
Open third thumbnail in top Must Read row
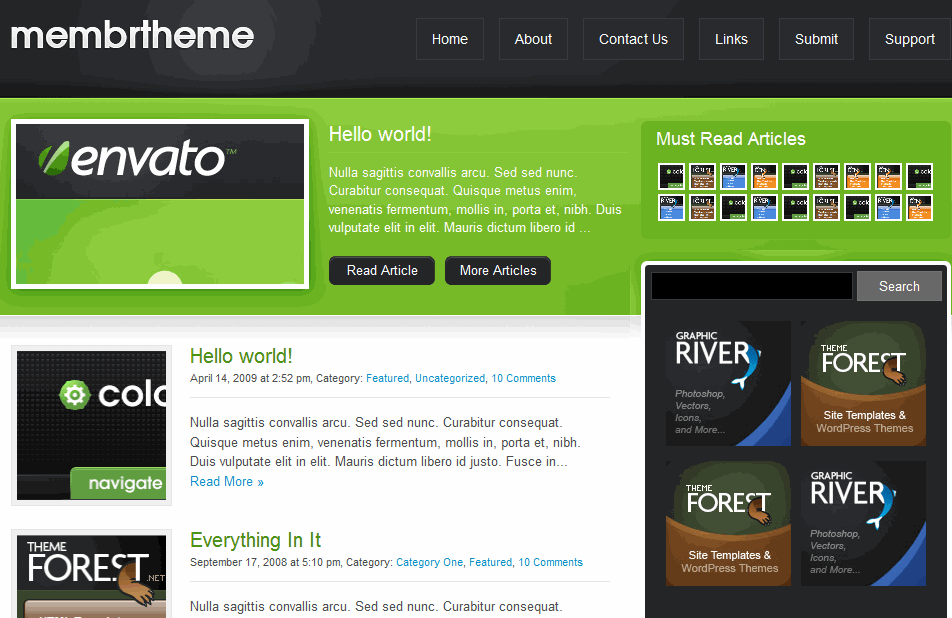click(x=733, y=177)
